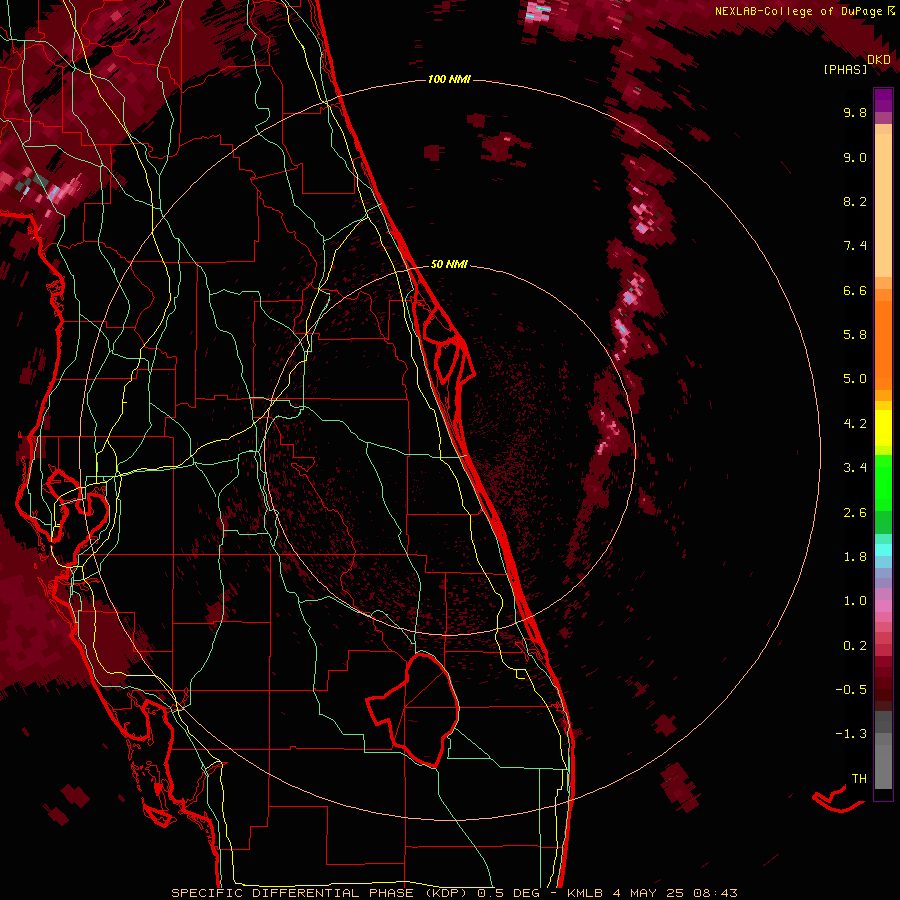Click the 3.4 color scale label
Viewport: 900px width, 900px height.
click(855, 468)
